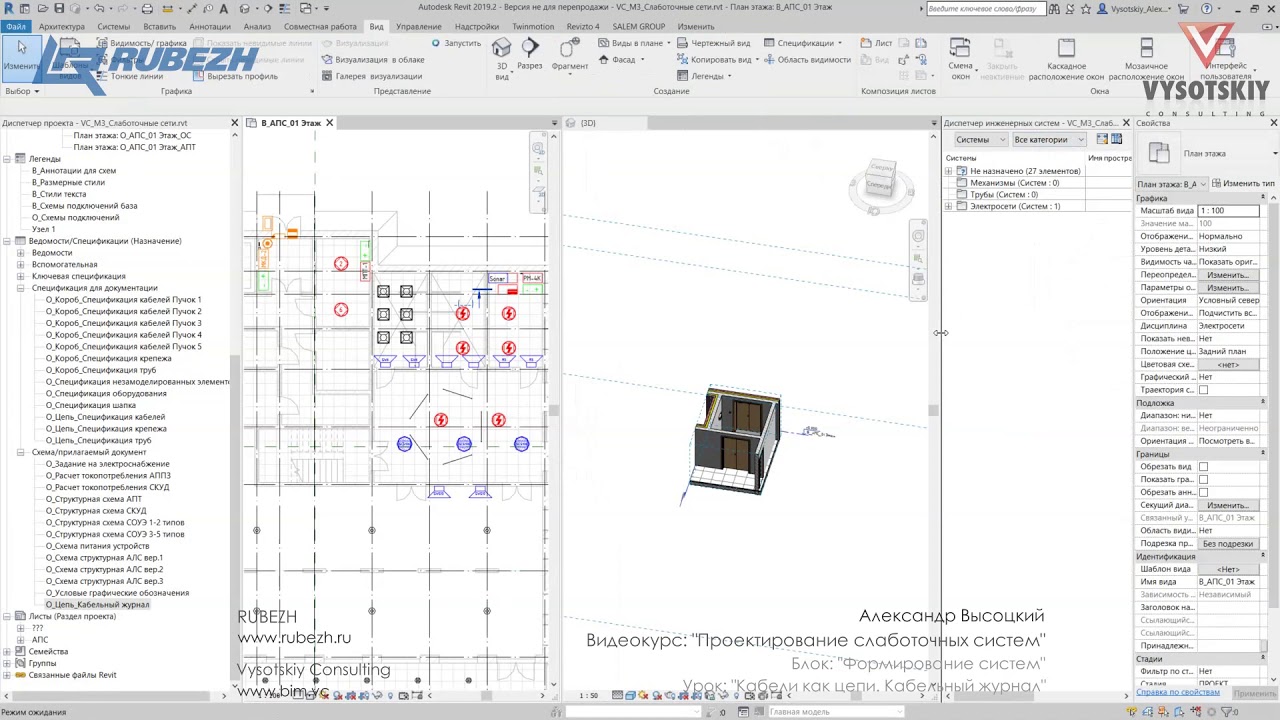Click the 1 : 50 scale in 3D view bar
Screen dimensions: 1280x720
pyautogui.click(x=589, y=696)
